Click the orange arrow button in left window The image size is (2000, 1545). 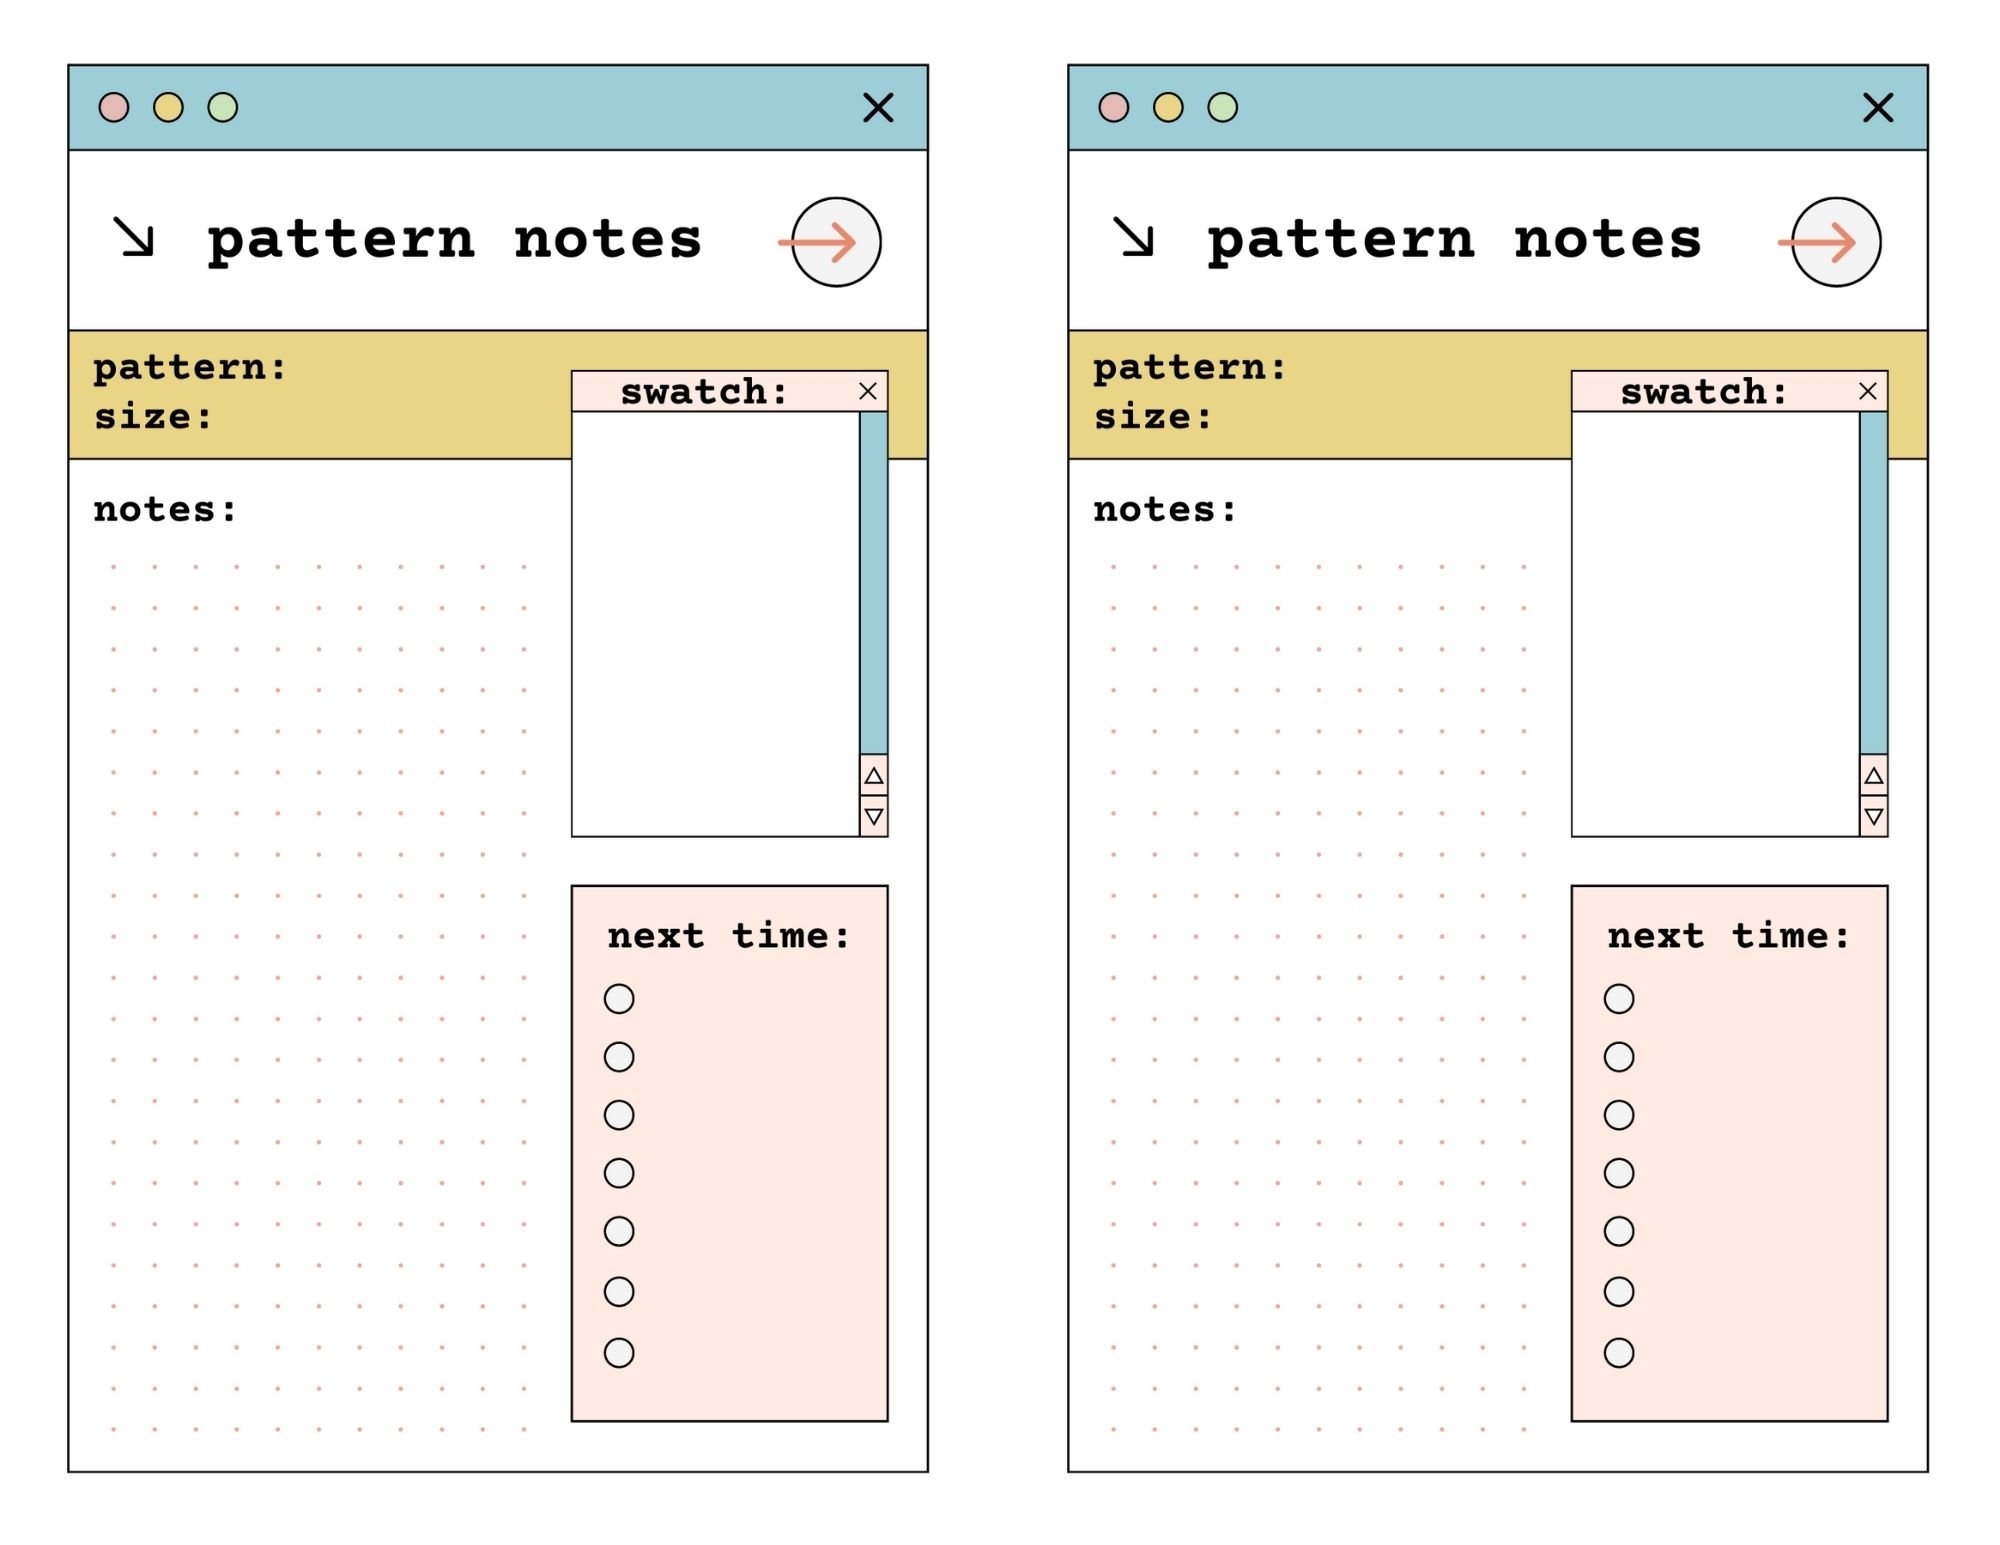pyautogui.click(x=835, y=242)
